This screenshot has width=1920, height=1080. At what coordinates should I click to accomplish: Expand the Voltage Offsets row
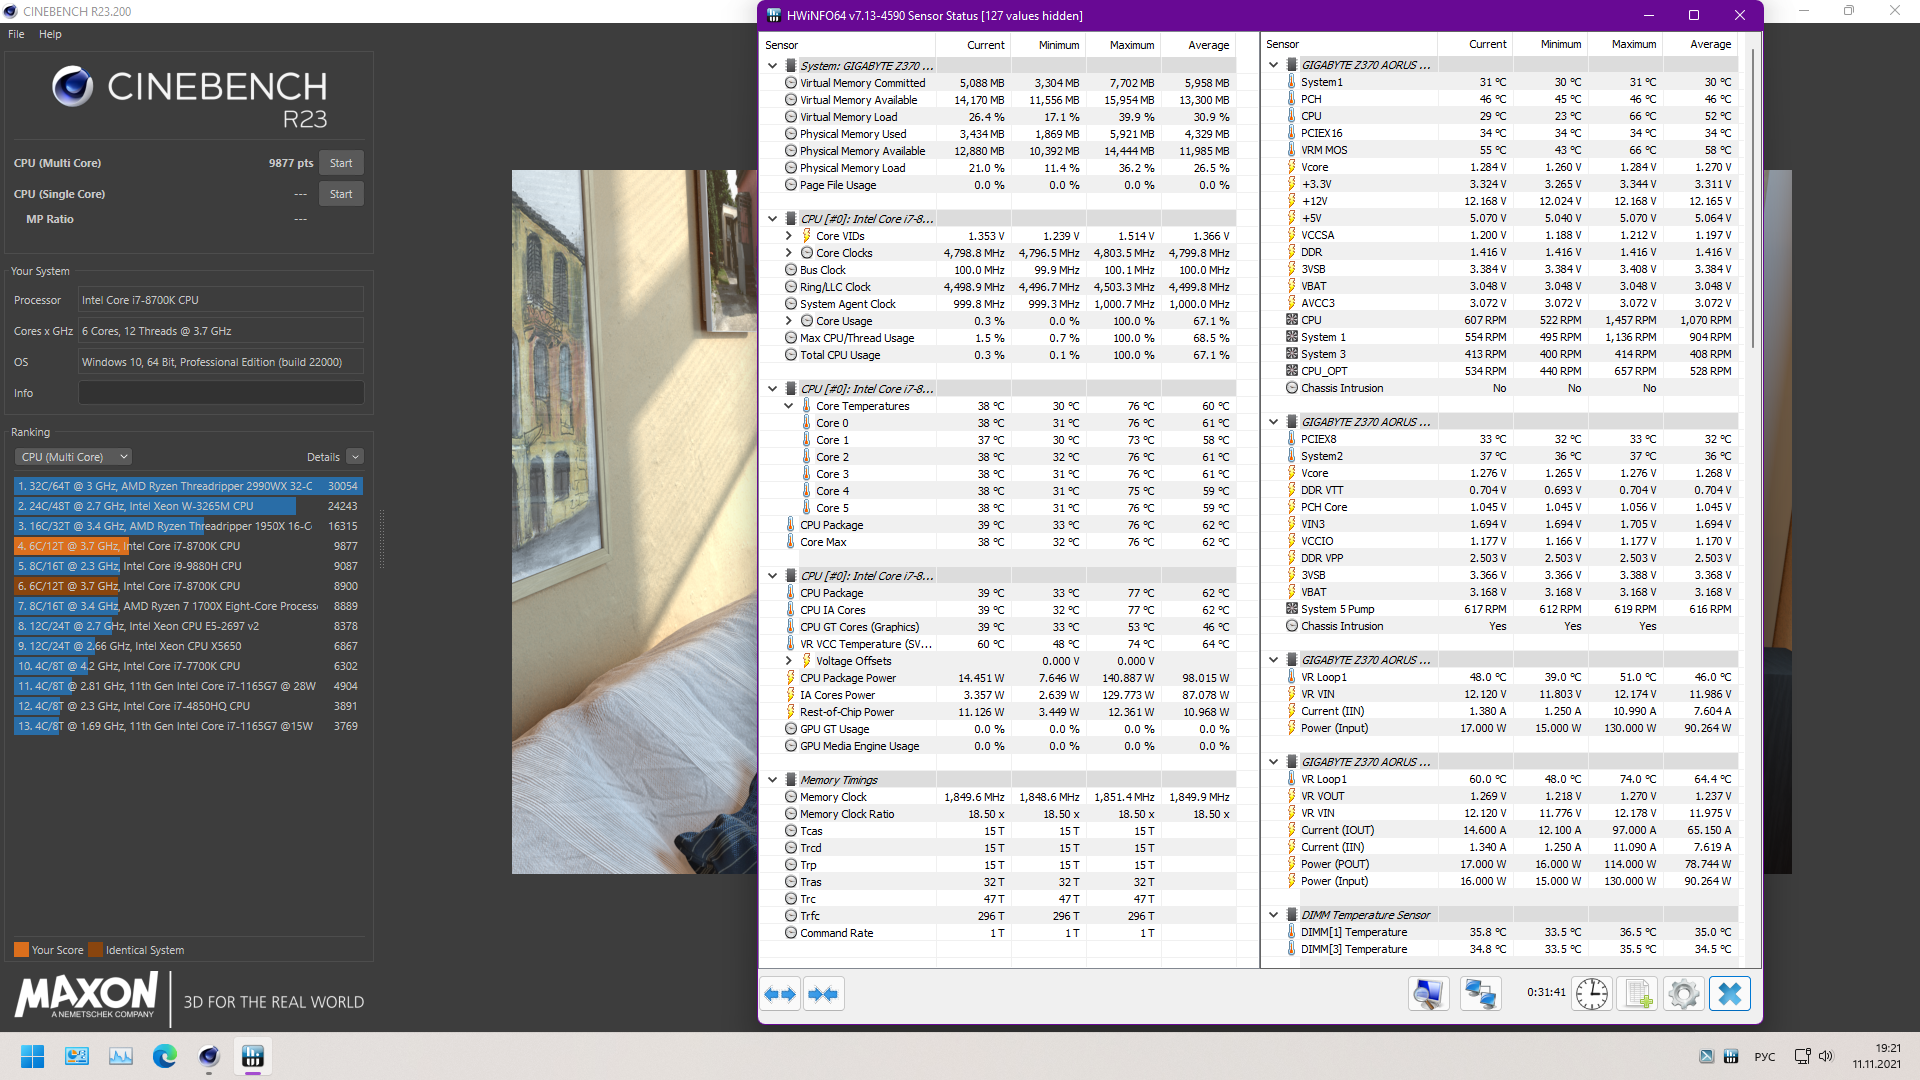789,661
